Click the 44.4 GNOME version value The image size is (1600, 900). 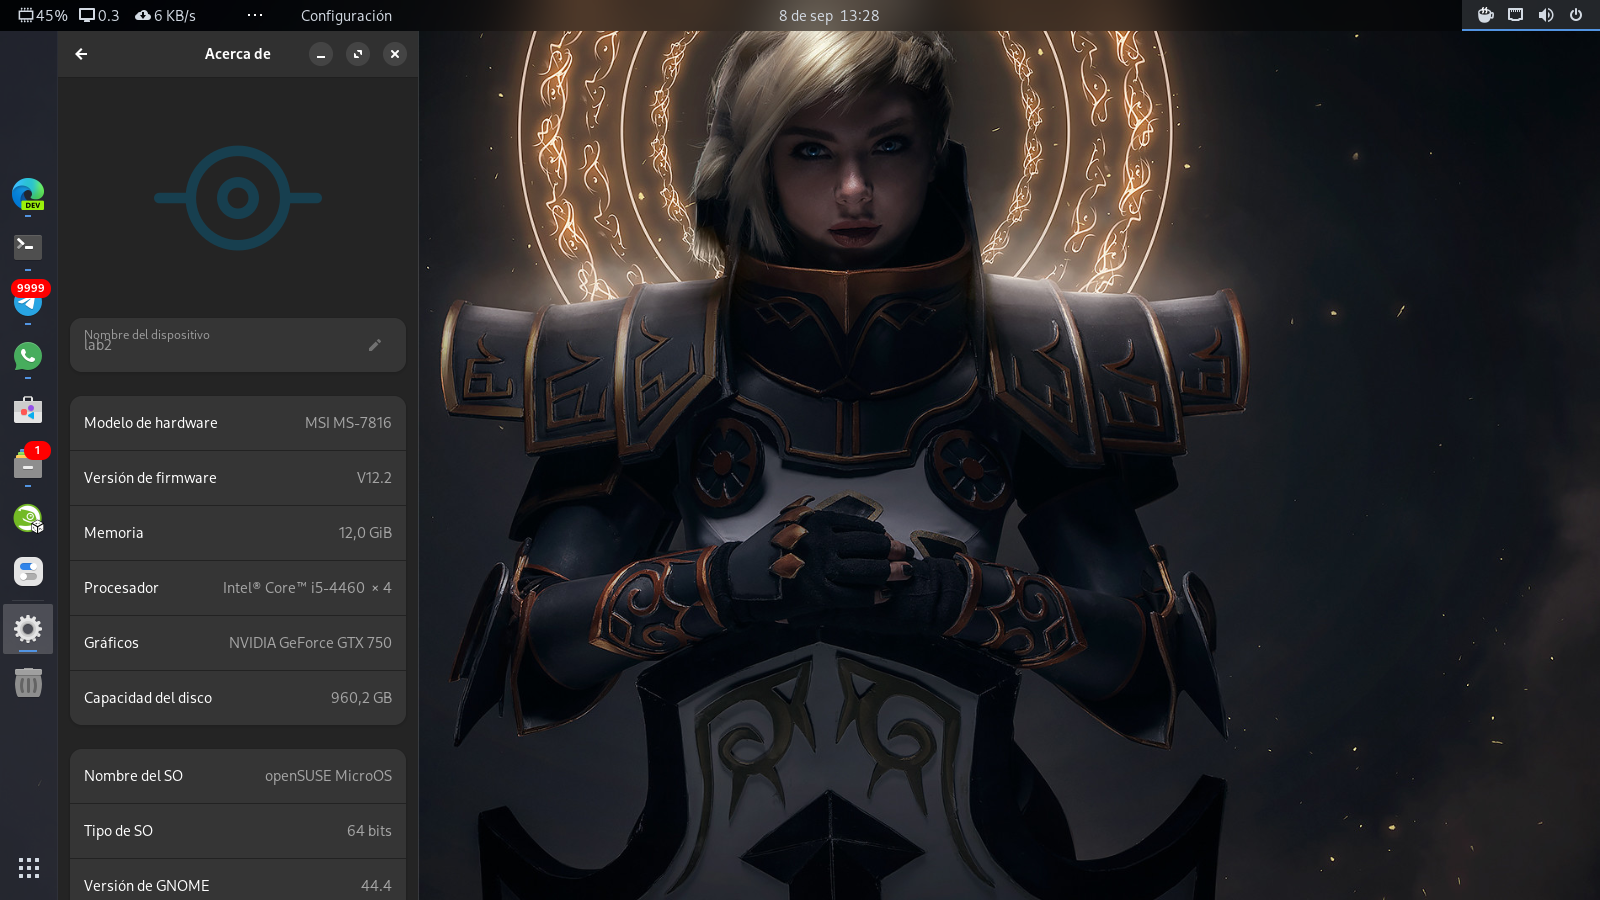376,886
